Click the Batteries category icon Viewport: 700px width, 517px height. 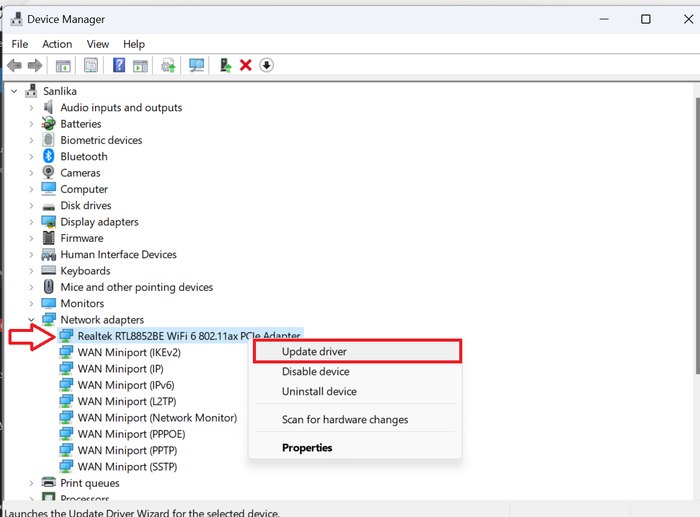point(48,123)
